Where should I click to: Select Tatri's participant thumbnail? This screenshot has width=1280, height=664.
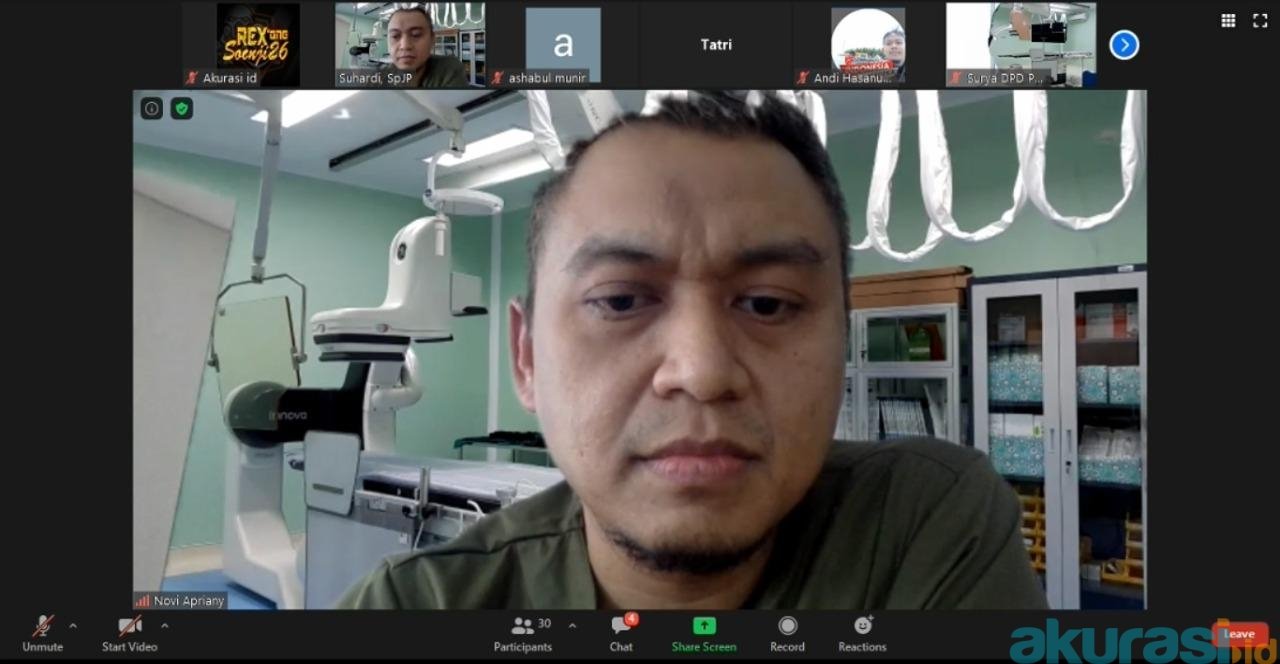pos(716,45)
